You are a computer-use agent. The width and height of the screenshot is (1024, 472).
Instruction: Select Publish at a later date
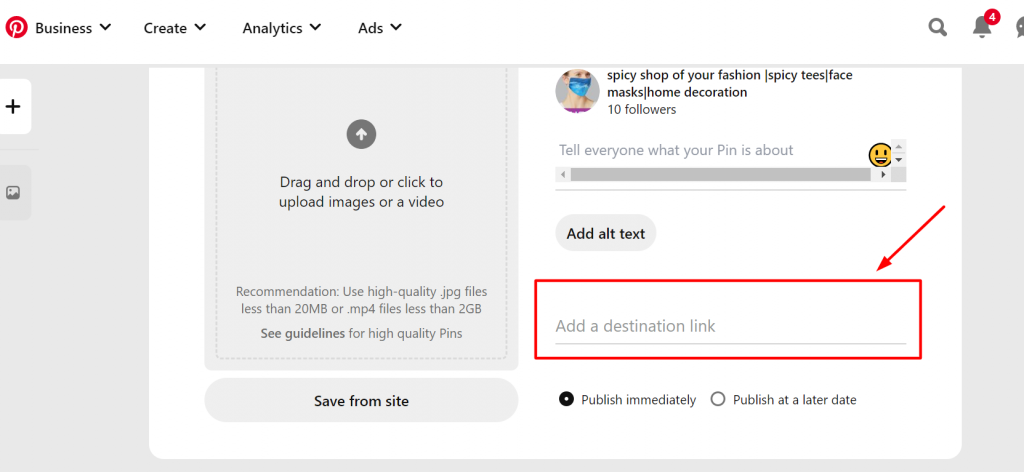717,399
